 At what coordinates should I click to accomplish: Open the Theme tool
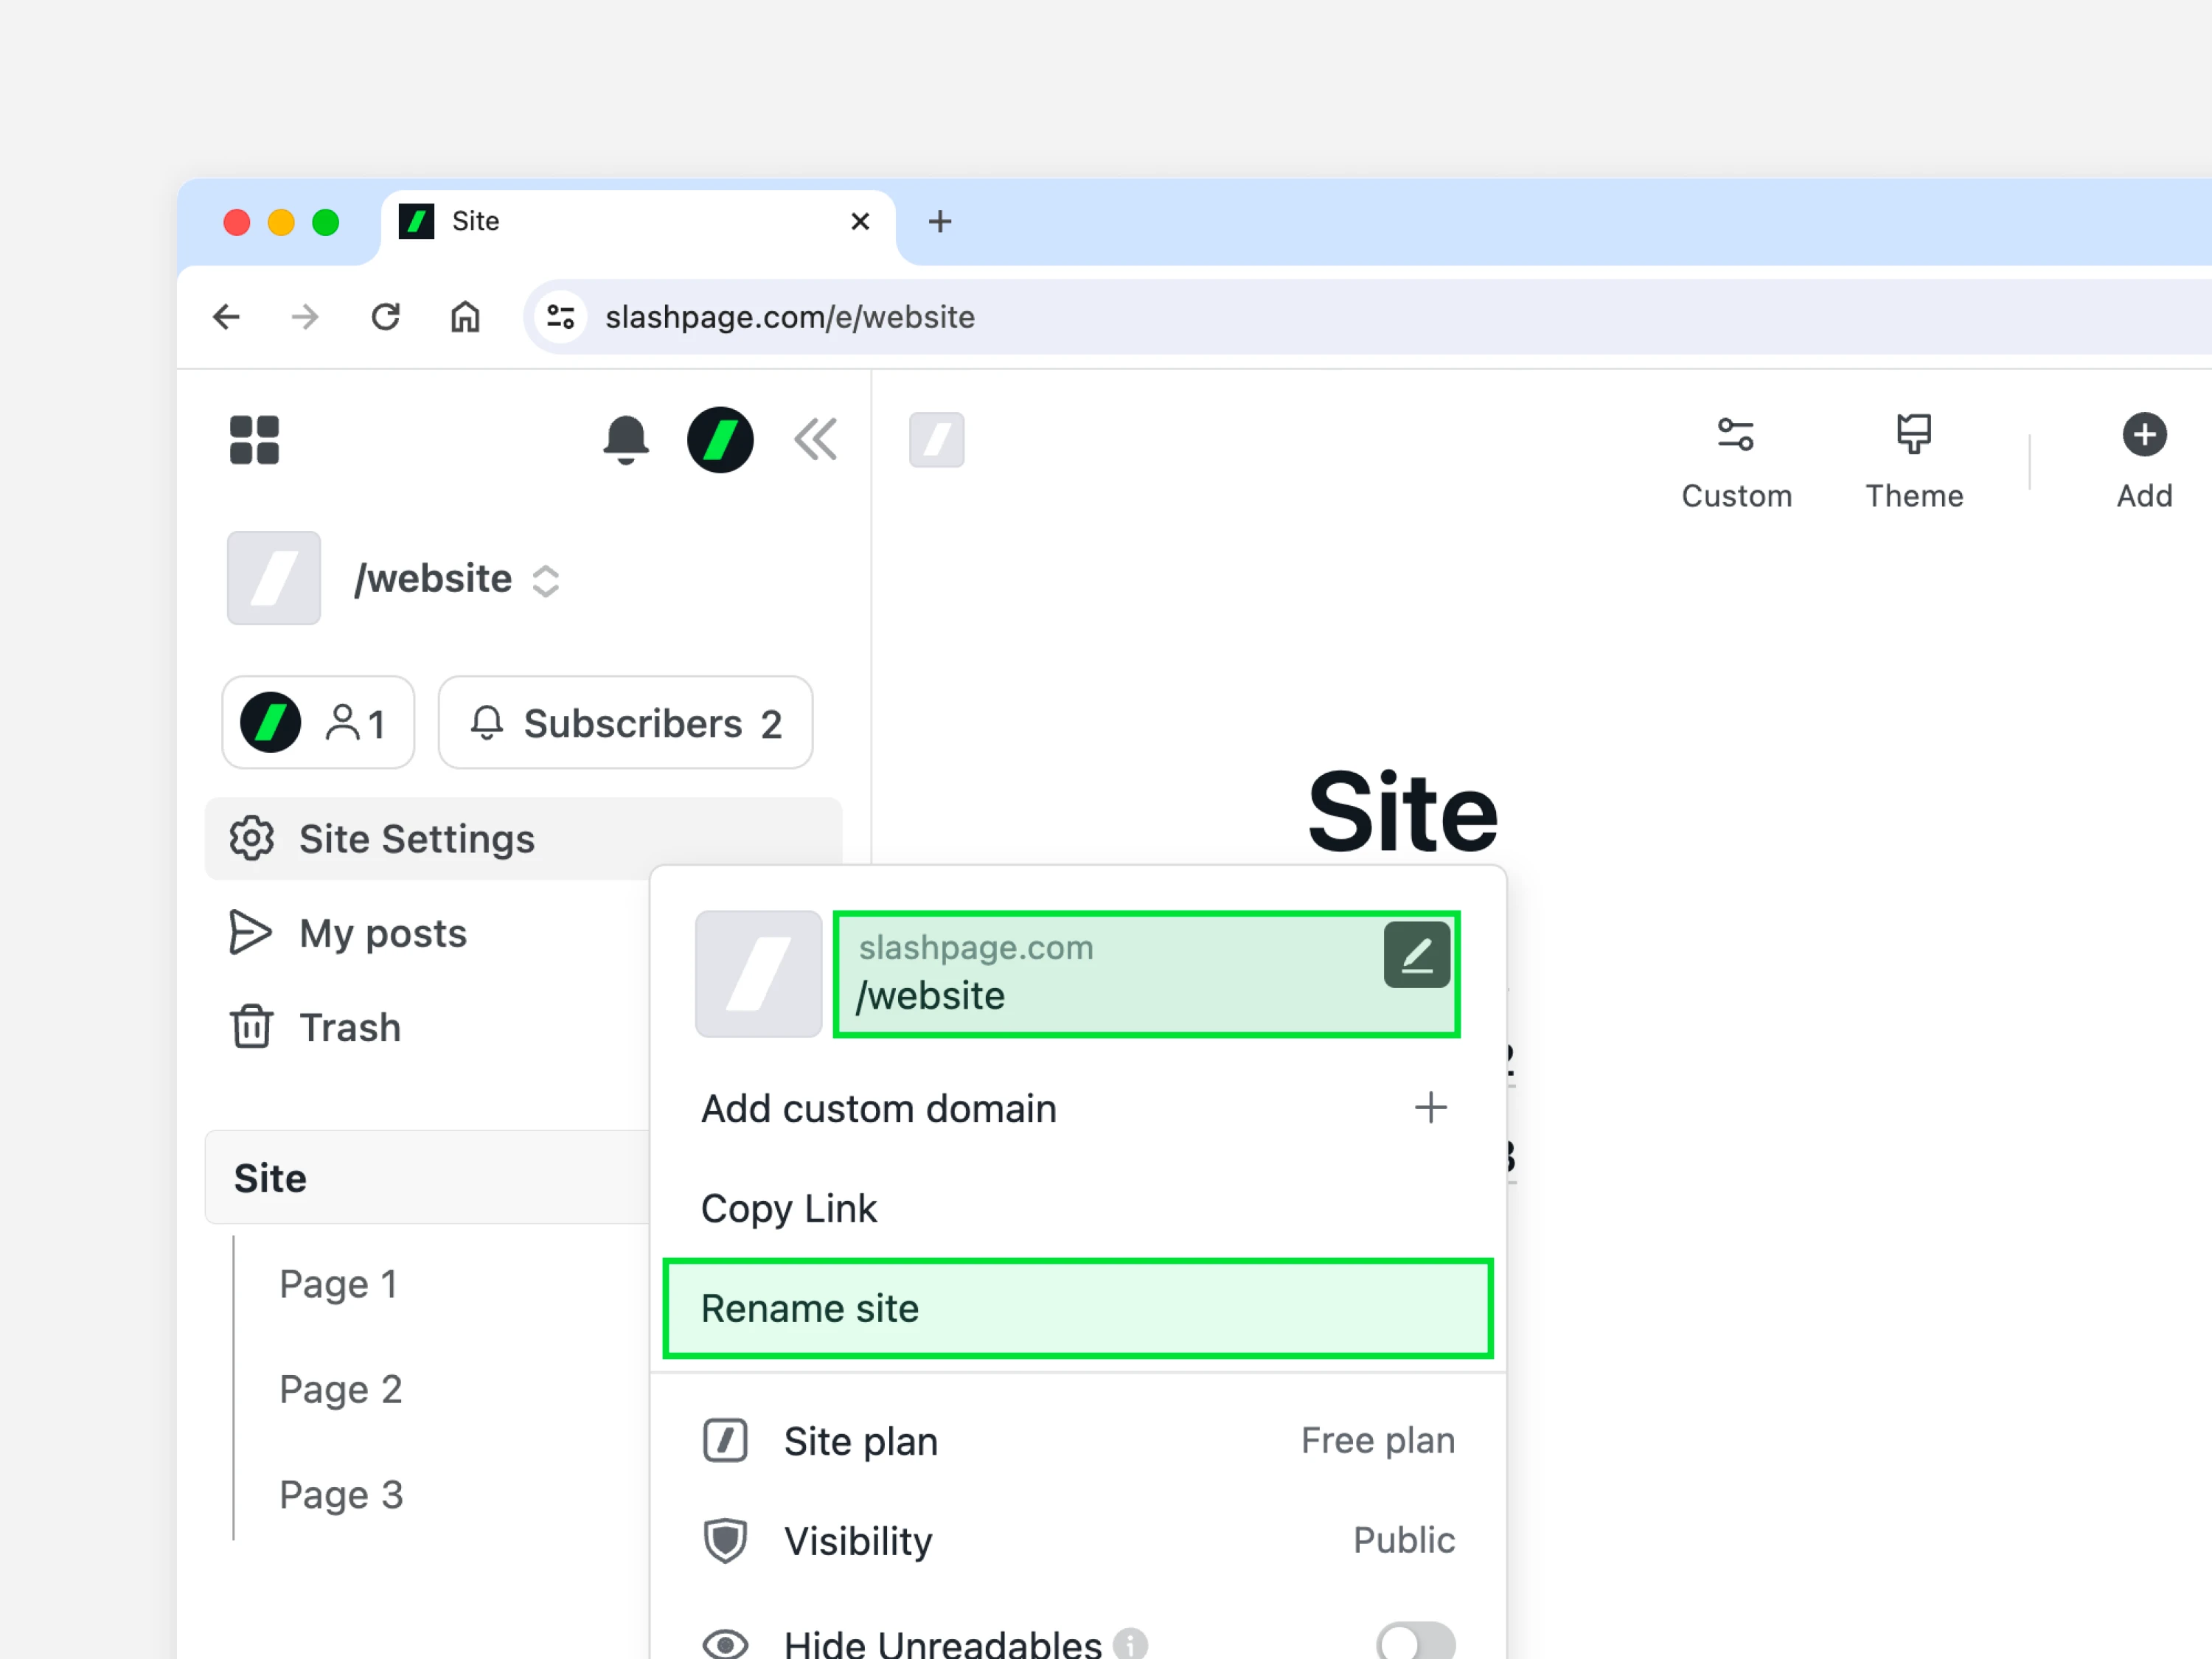pos(1914,462)
